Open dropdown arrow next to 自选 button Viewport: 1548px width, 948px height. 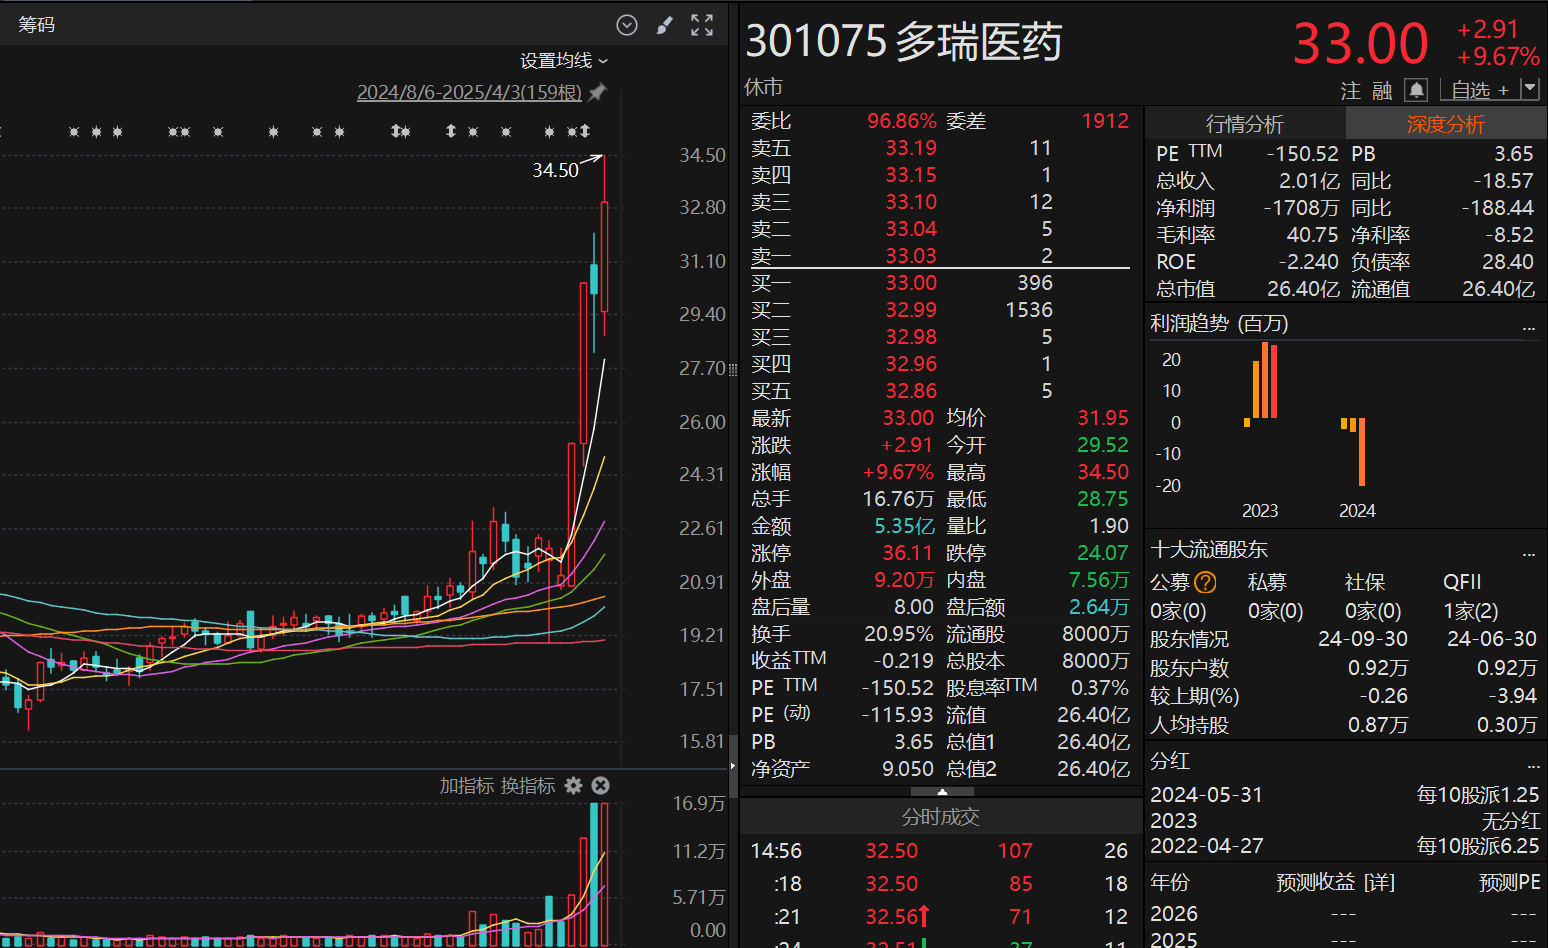[1529, 89]
